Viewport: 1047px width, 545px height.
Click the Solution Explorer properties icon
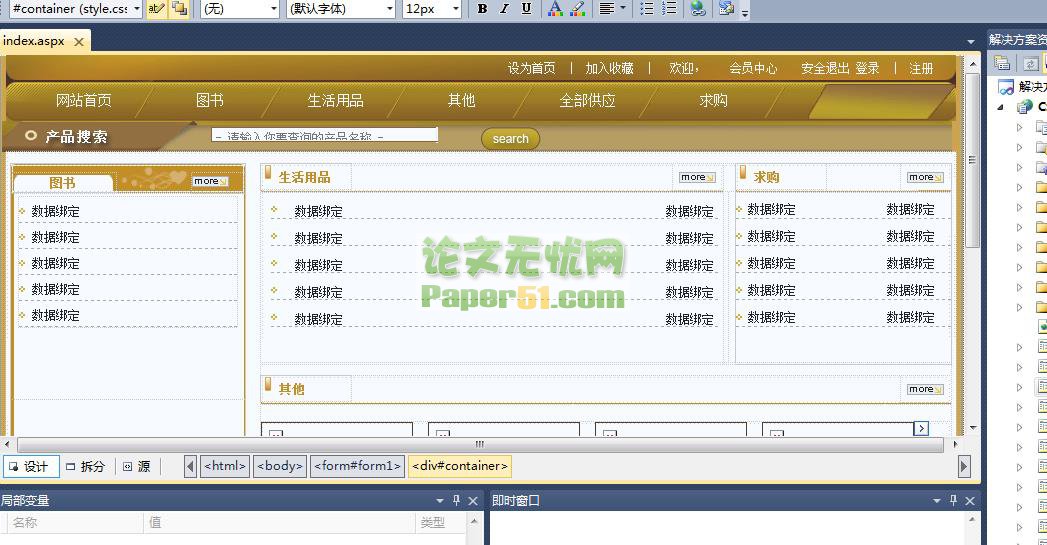pos(1002,63)
